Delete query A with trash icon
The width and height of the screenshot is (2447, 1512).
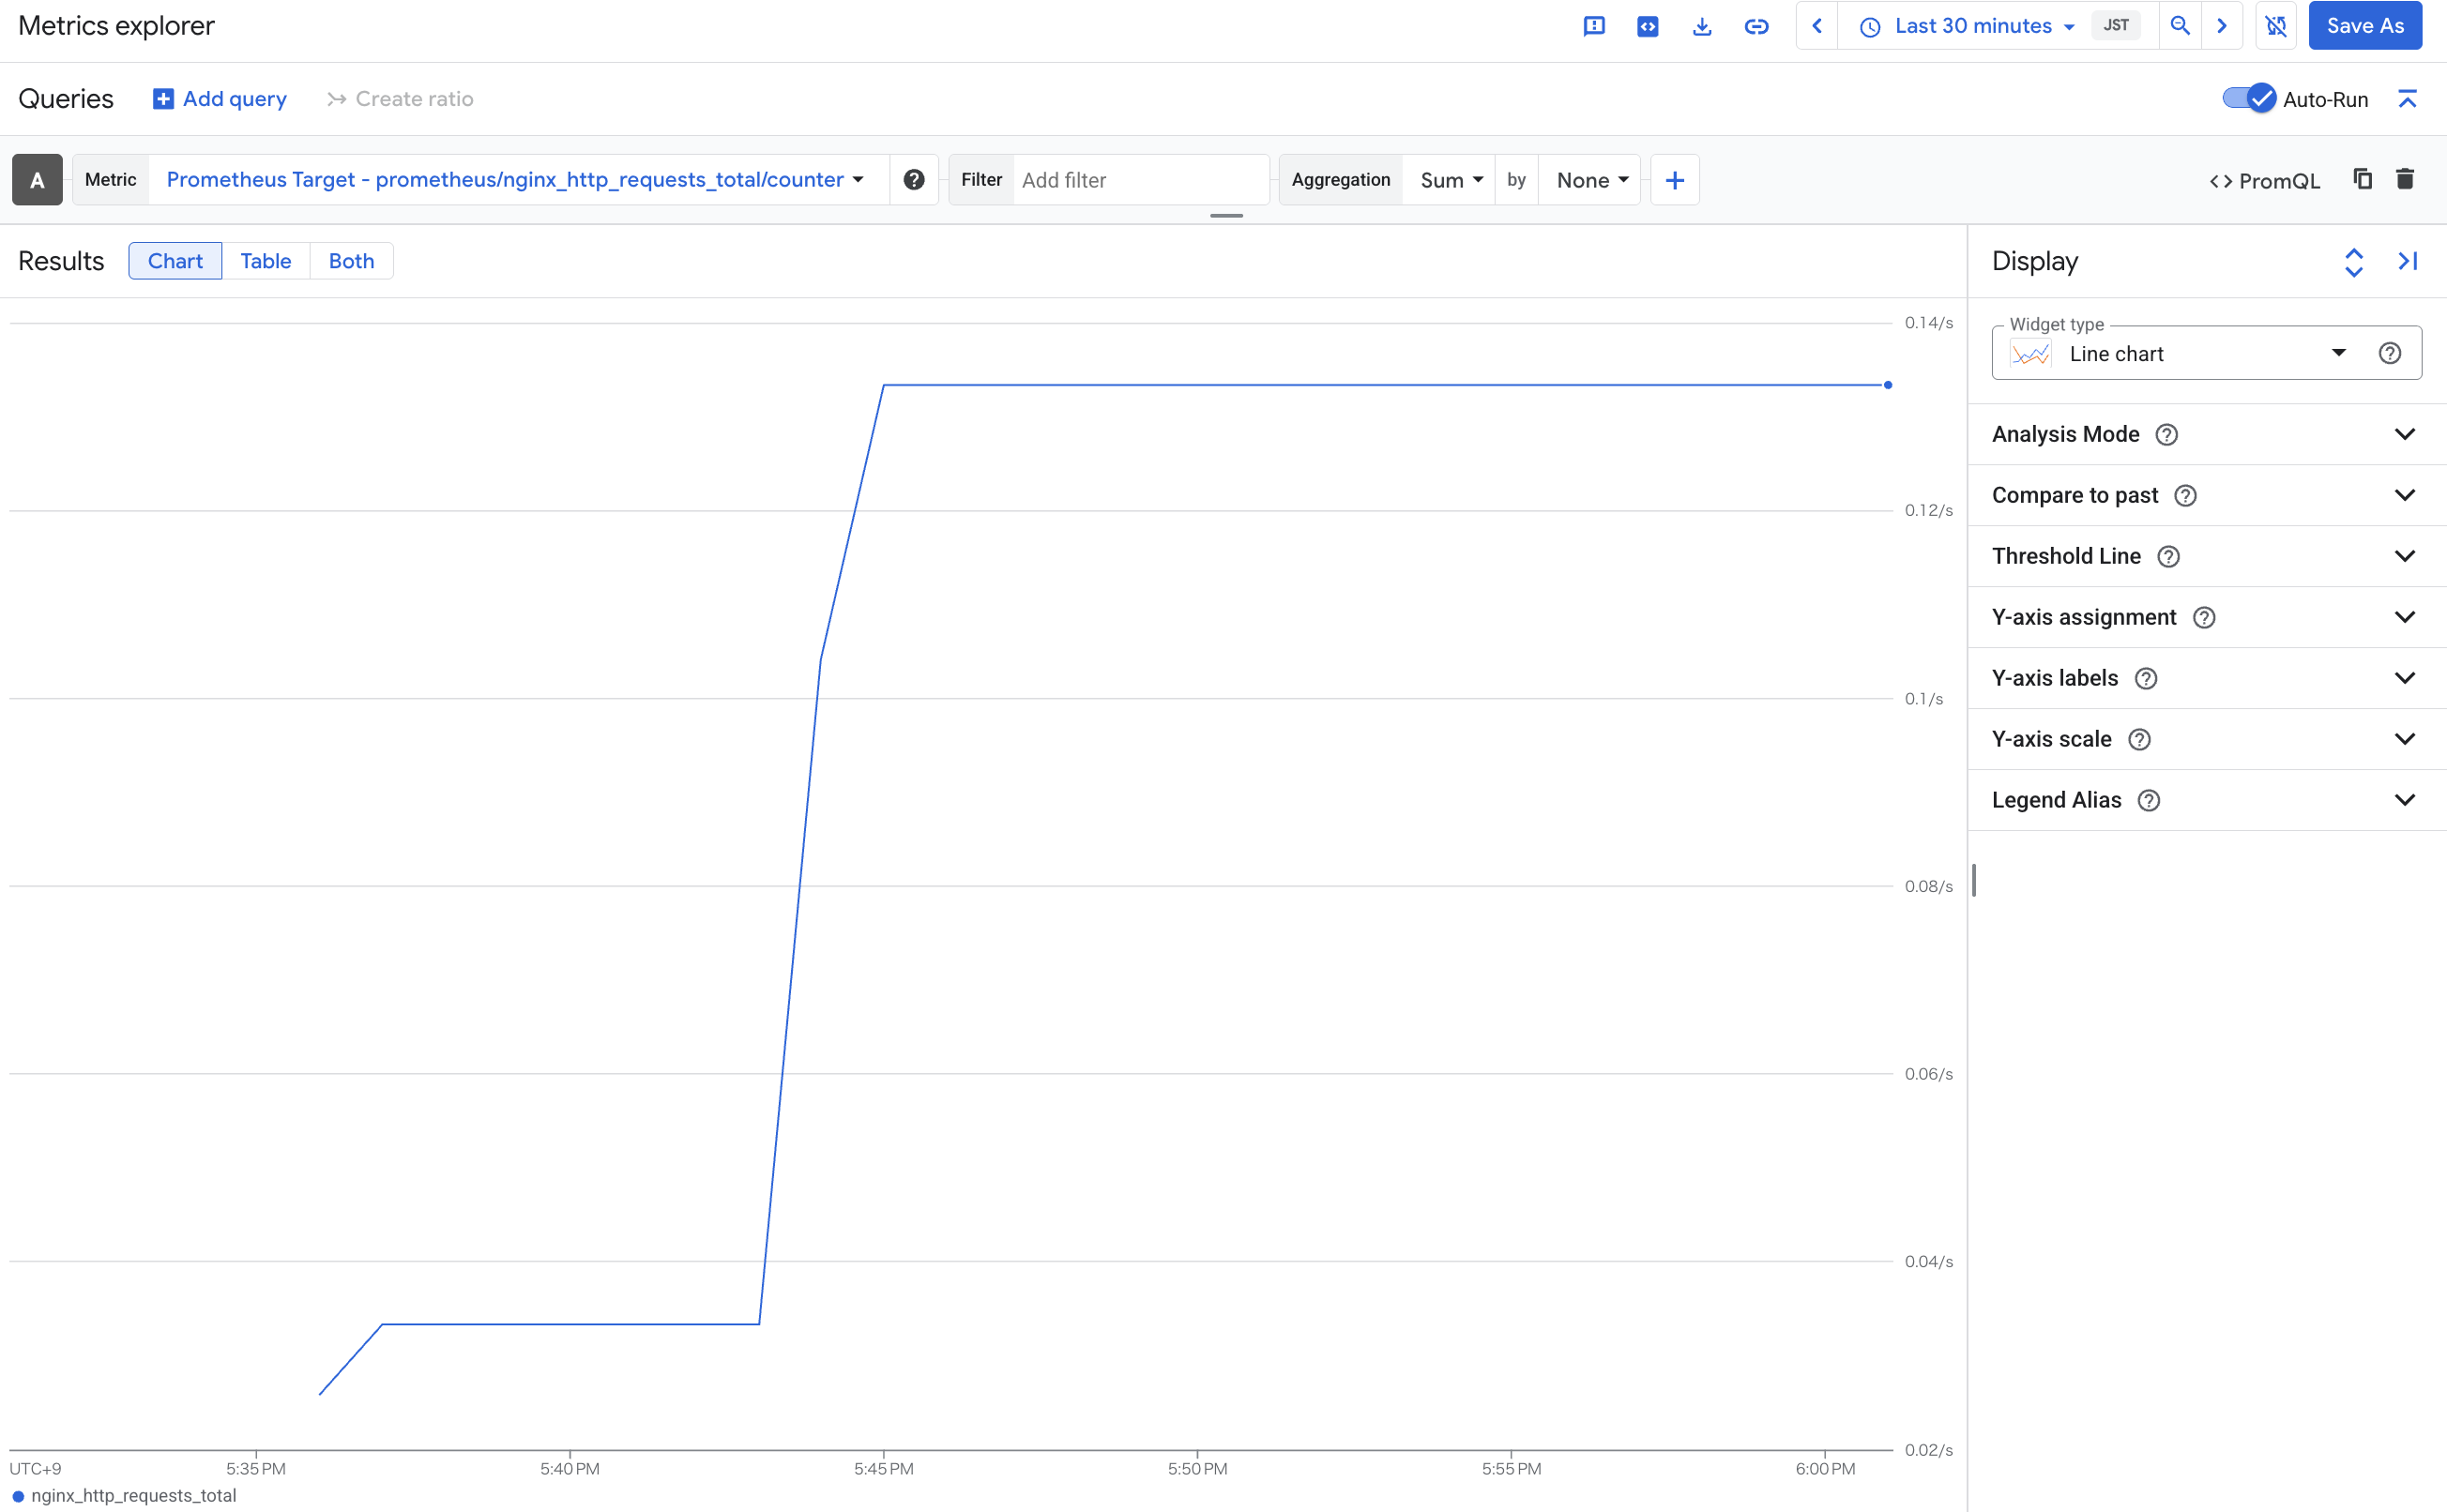tap(2405, 179)
